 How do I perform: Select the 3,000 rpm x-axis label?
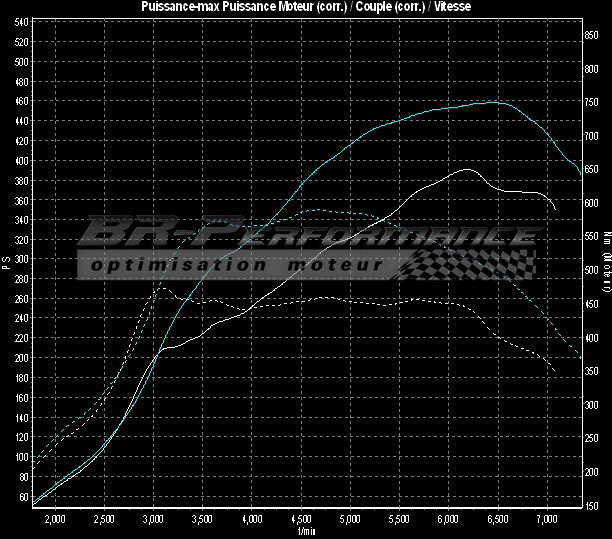tap(153, 519)
